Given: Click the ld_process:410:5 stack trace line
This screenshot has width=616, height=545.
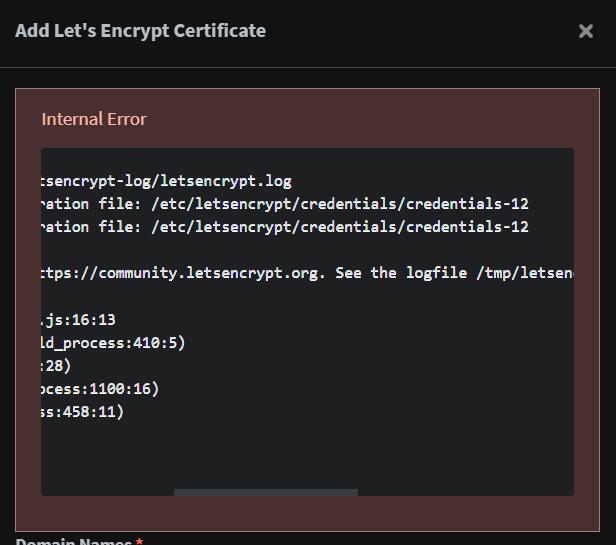Looking at the screenshot, I should click(x=113, y=343).
